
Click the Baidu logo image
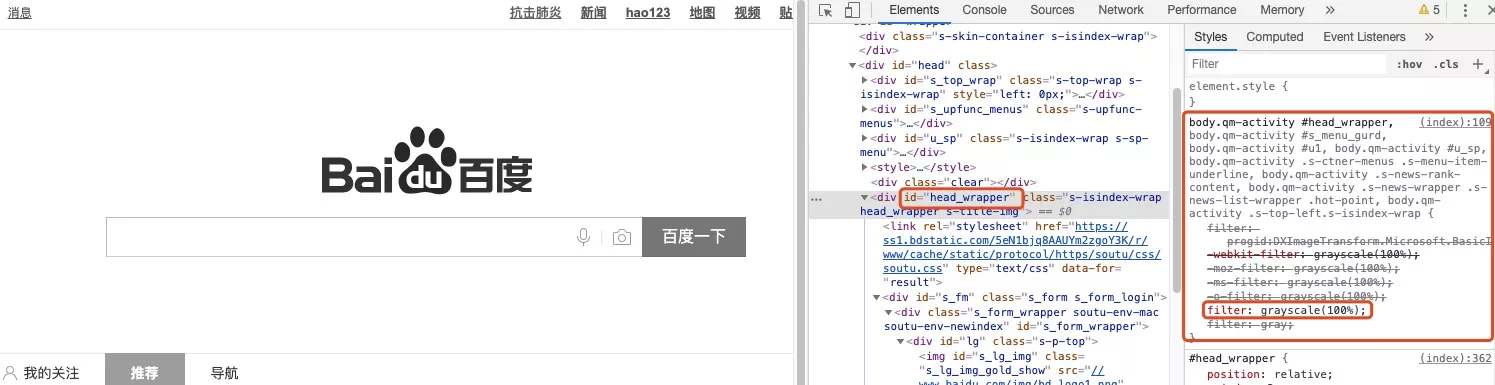427,161
